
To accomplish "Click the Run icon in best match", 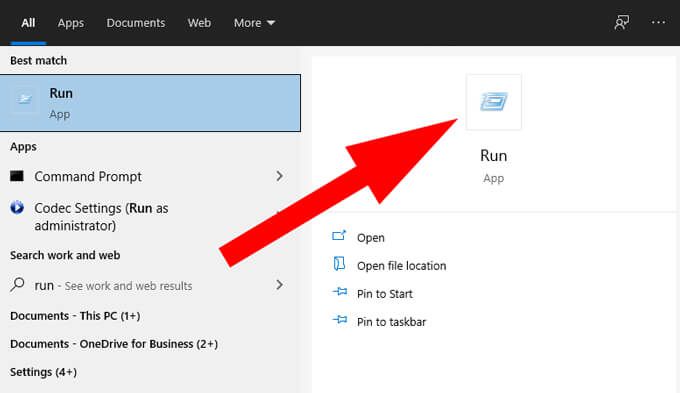I will tap(24, 99).
